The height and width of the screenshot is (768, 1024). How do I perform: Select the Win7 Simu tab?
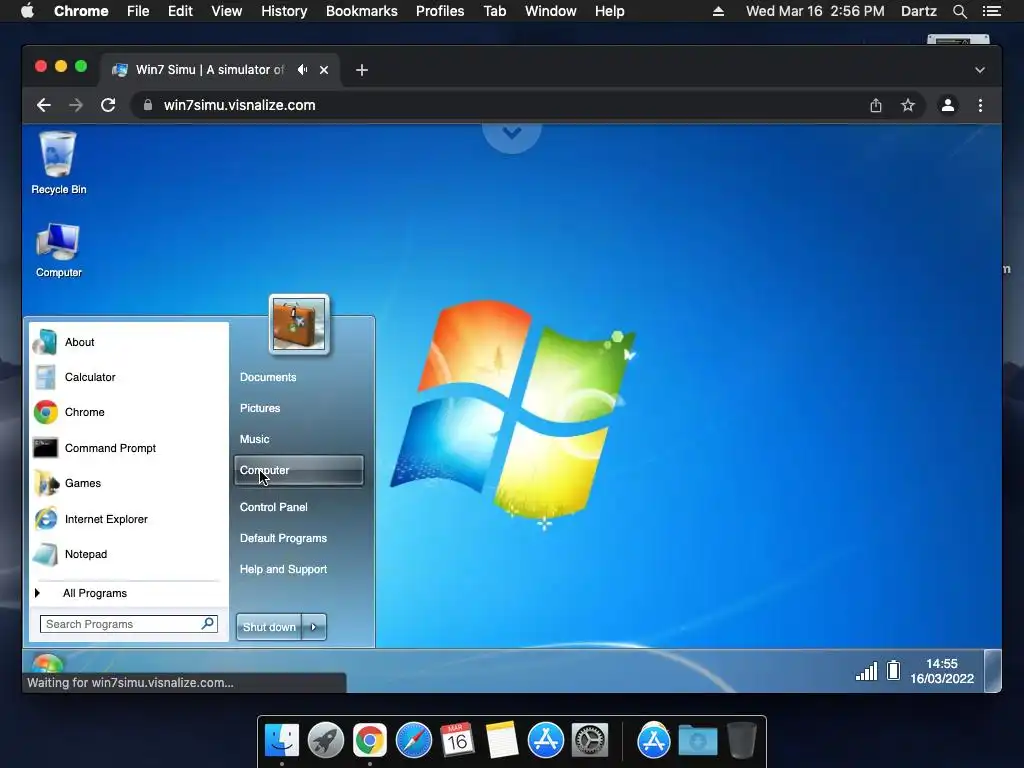click(209, 70)
